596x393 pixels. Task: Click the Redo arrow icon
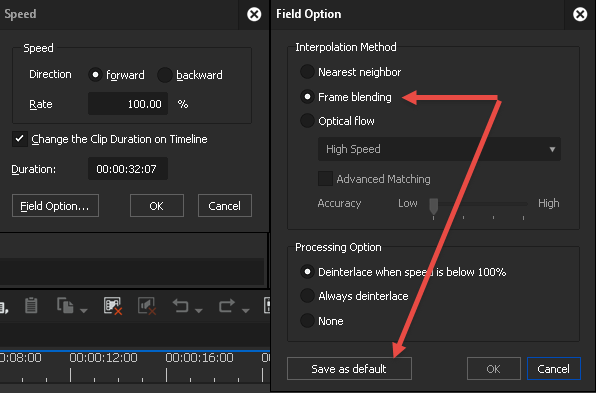pos(227,305)
